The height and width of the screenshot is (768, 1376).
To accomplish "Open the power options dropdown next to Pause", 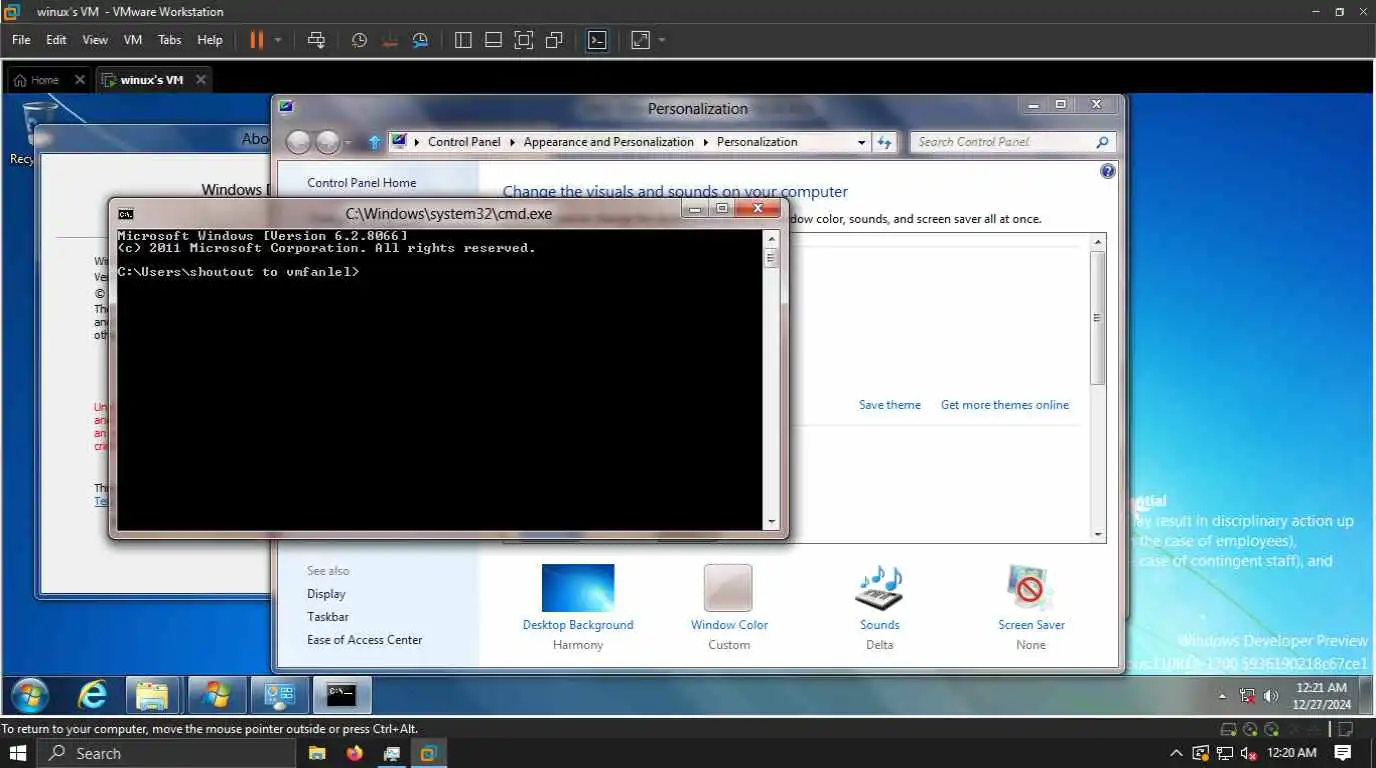I will [x=278, y=40].
